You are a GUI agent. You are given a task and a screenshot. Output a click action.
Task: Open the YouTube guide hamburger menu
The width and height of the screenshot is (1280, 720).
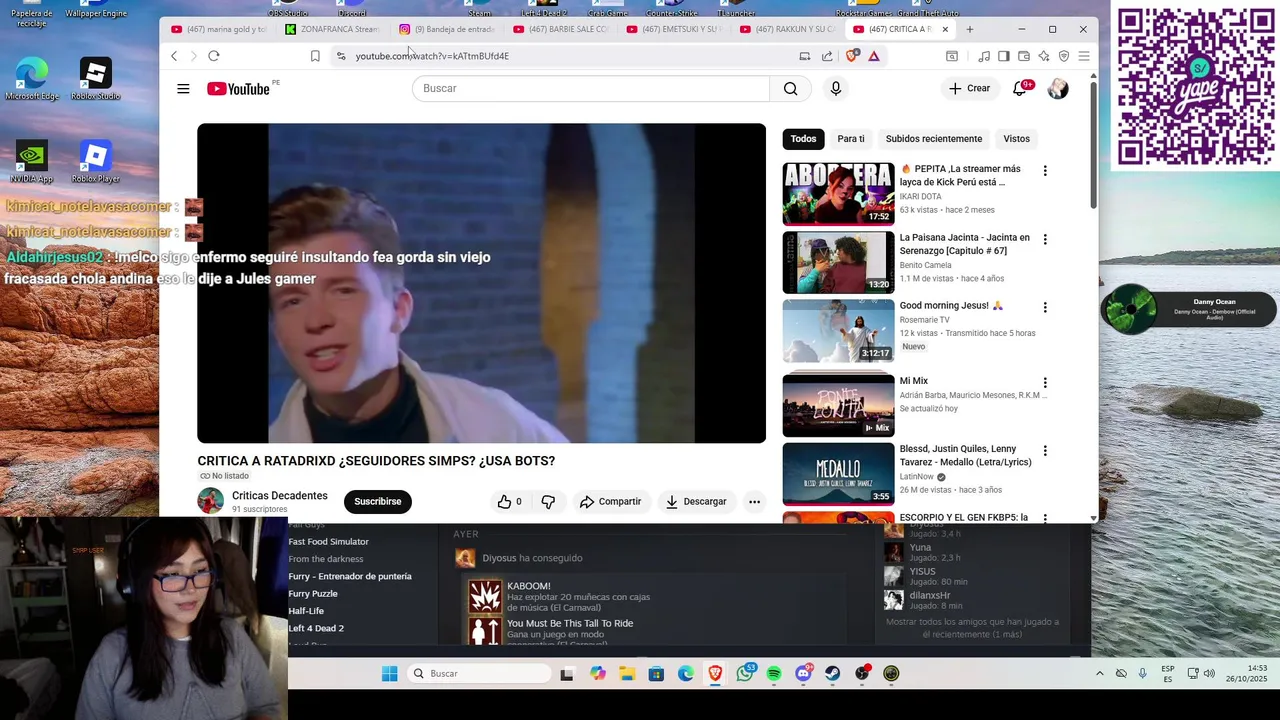pyautogui.click(x=183, y=89)
